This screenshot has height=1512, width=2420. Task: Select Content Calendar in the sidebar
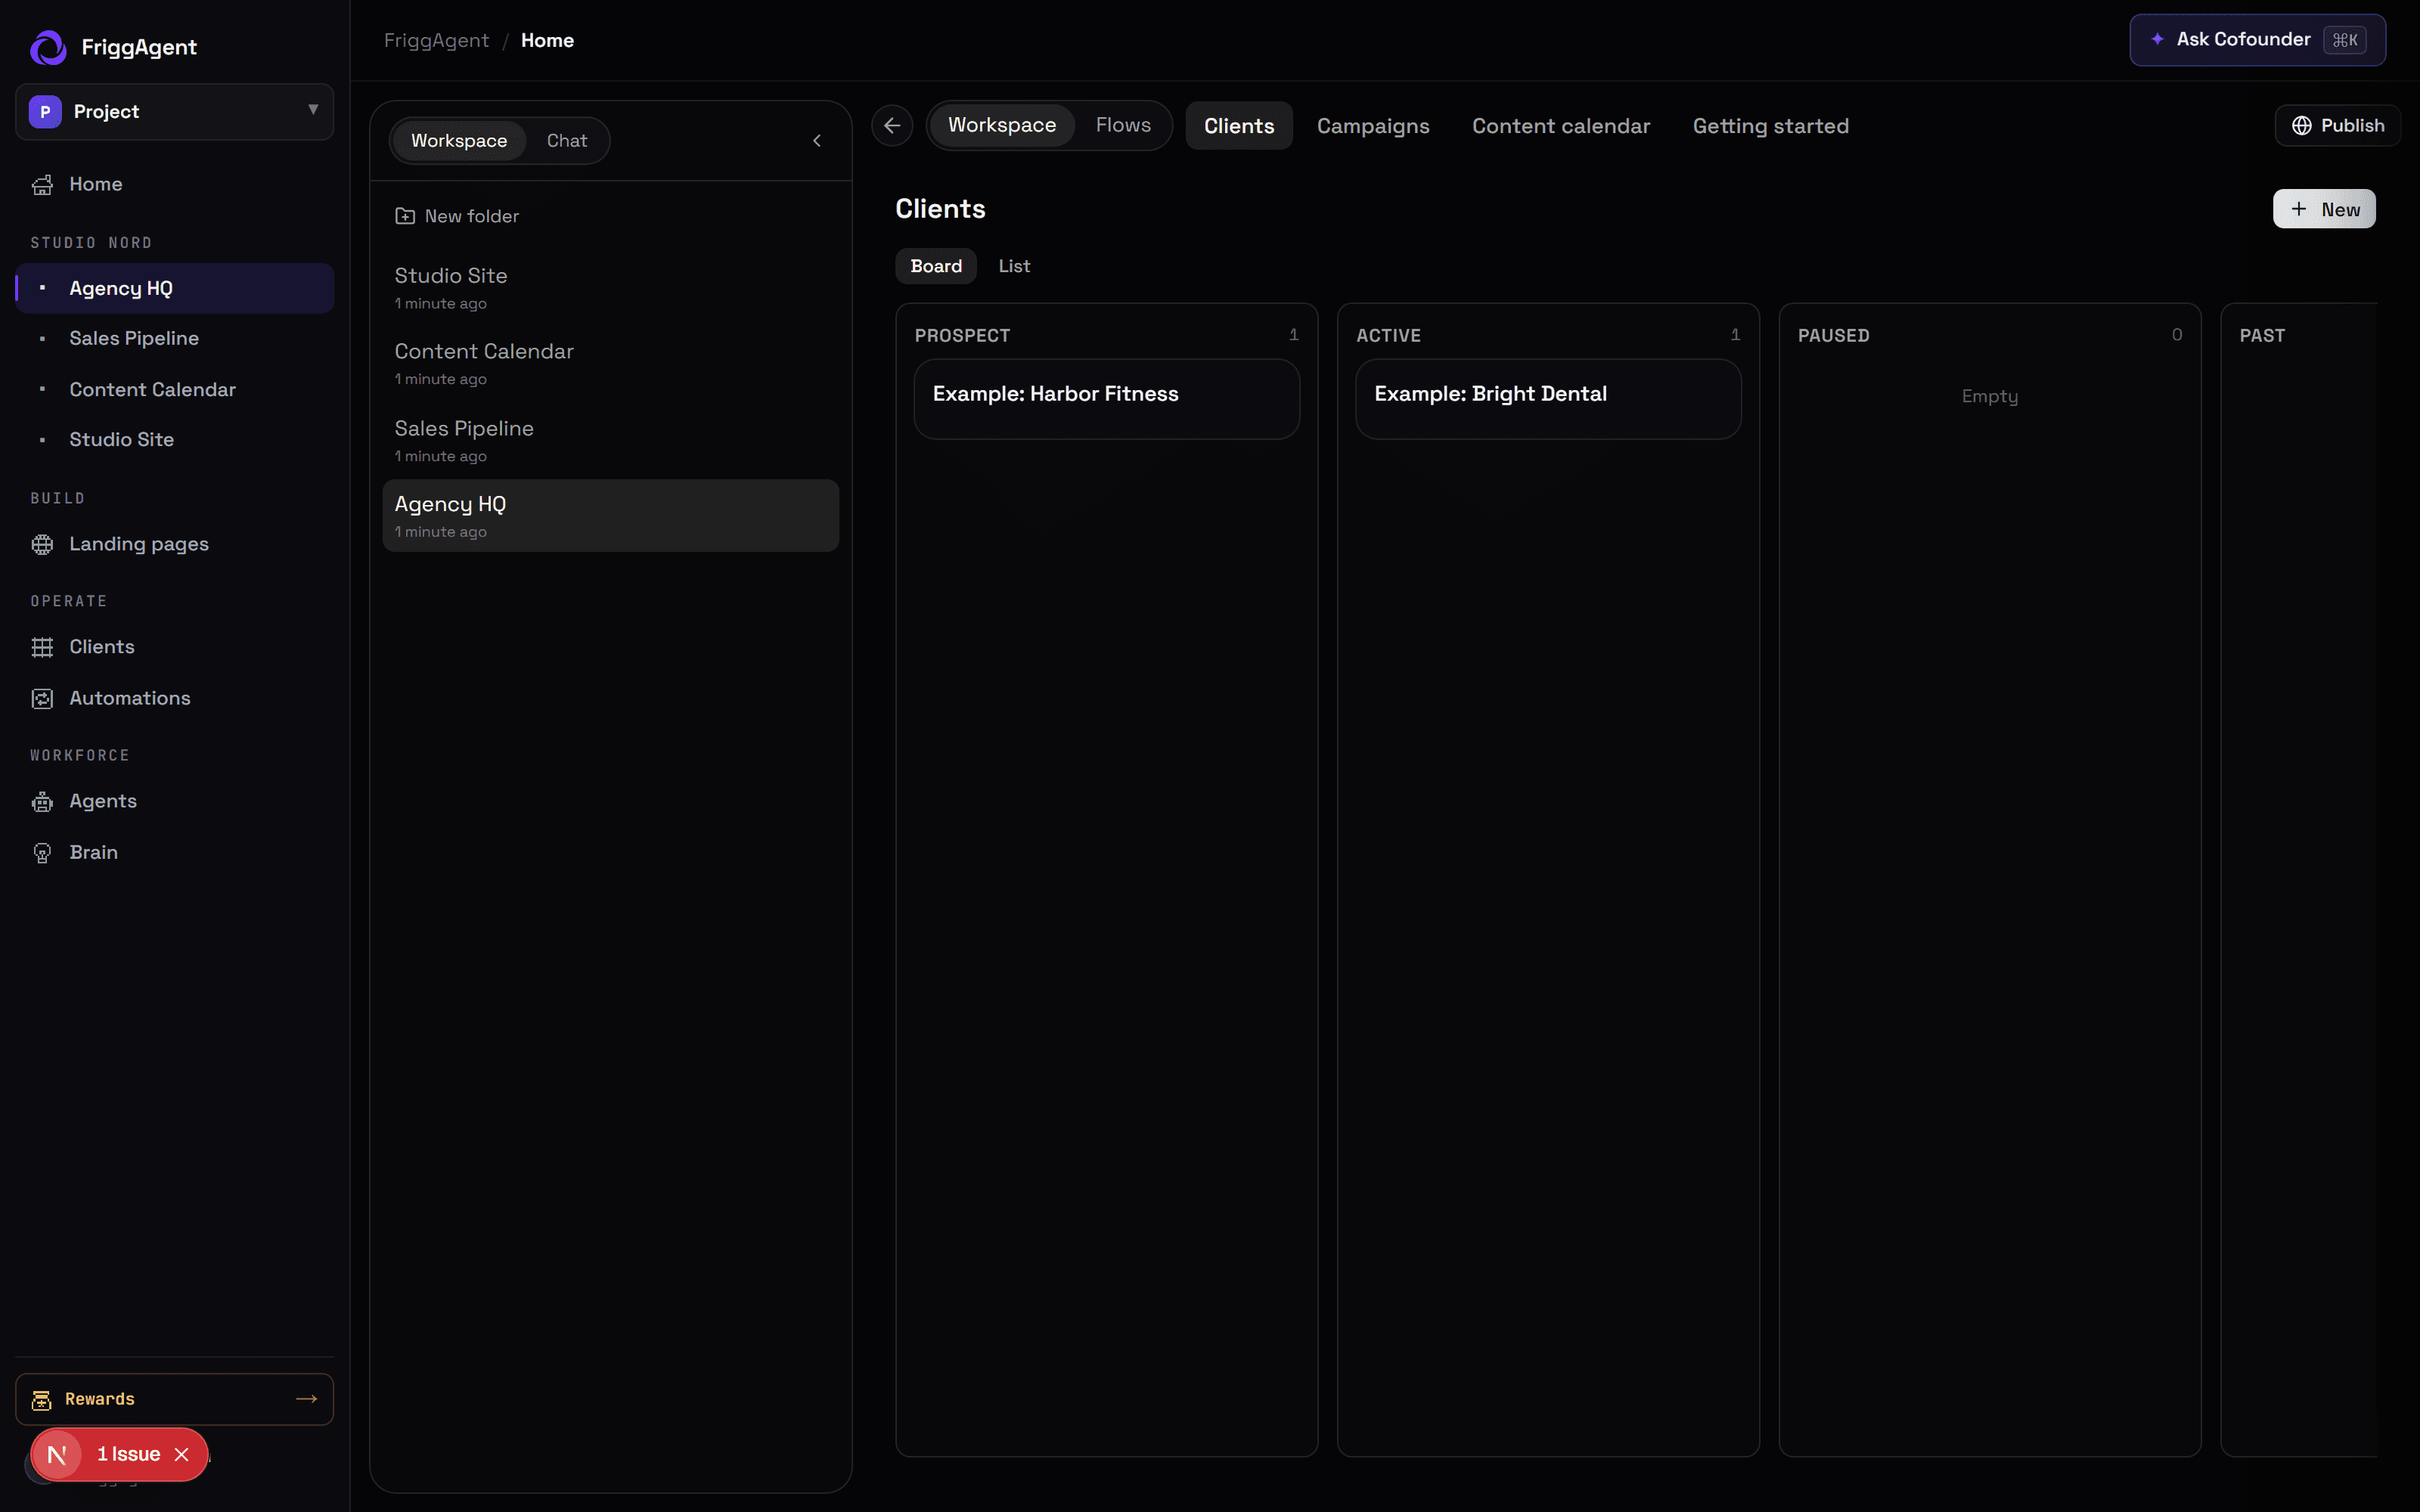coord(174,389)
